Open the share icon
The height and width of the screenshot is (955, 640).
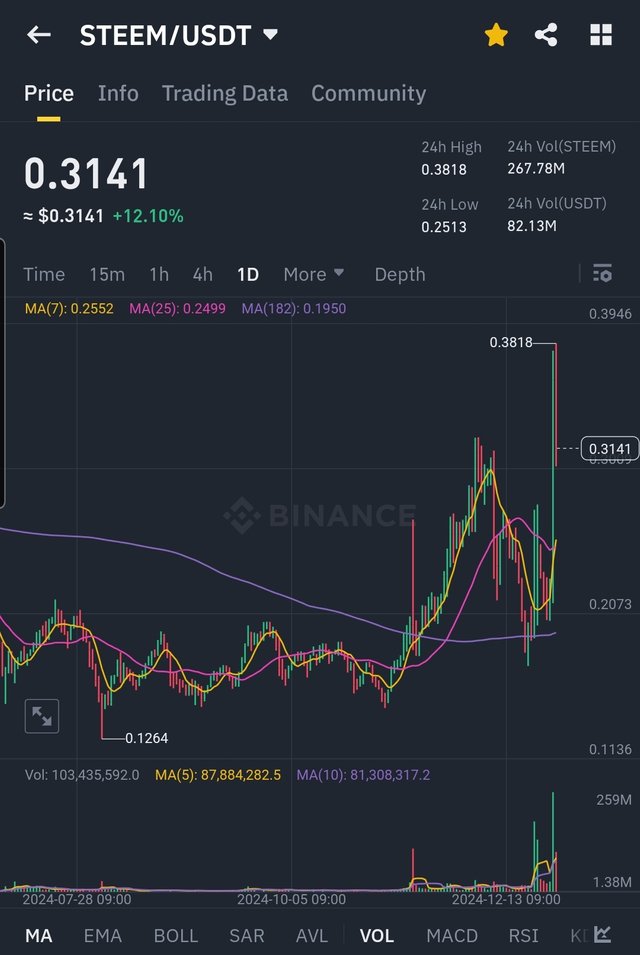point(546,35)
